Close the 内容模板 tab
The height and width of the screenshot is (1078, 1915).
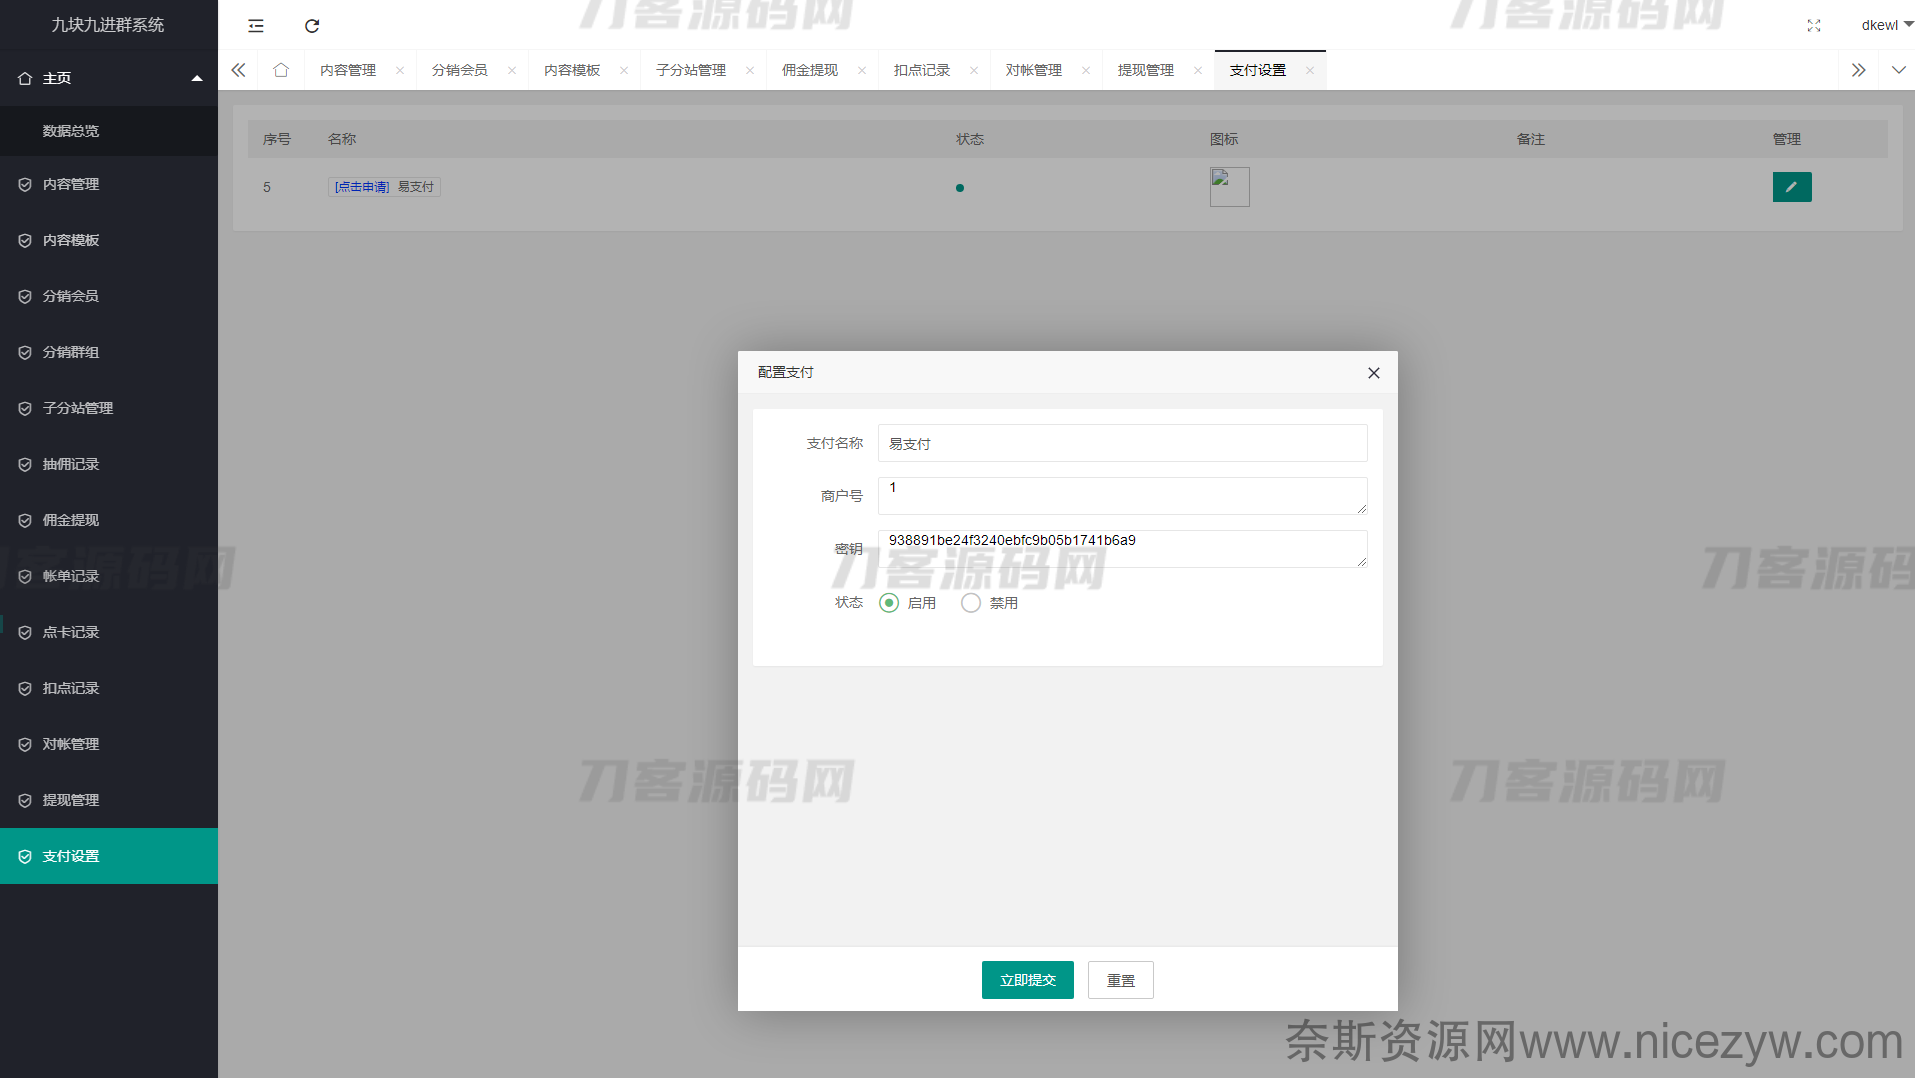pos(624,70)
